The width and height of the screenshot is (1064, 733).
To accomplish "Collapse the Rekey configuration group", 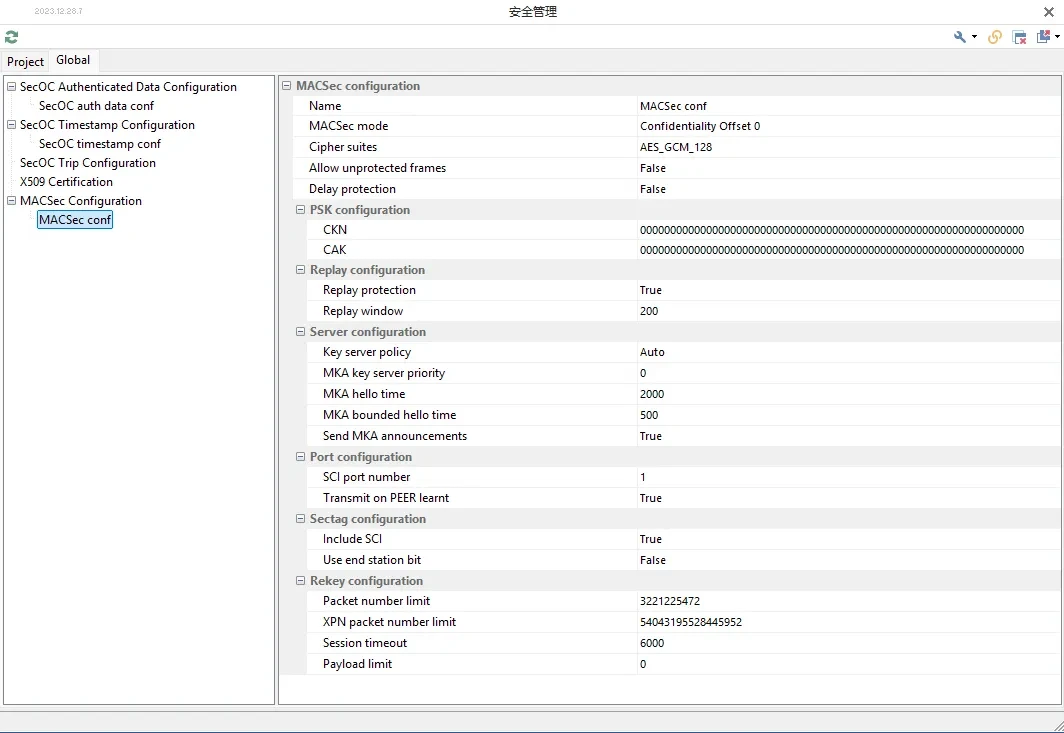I will [301, 581].
